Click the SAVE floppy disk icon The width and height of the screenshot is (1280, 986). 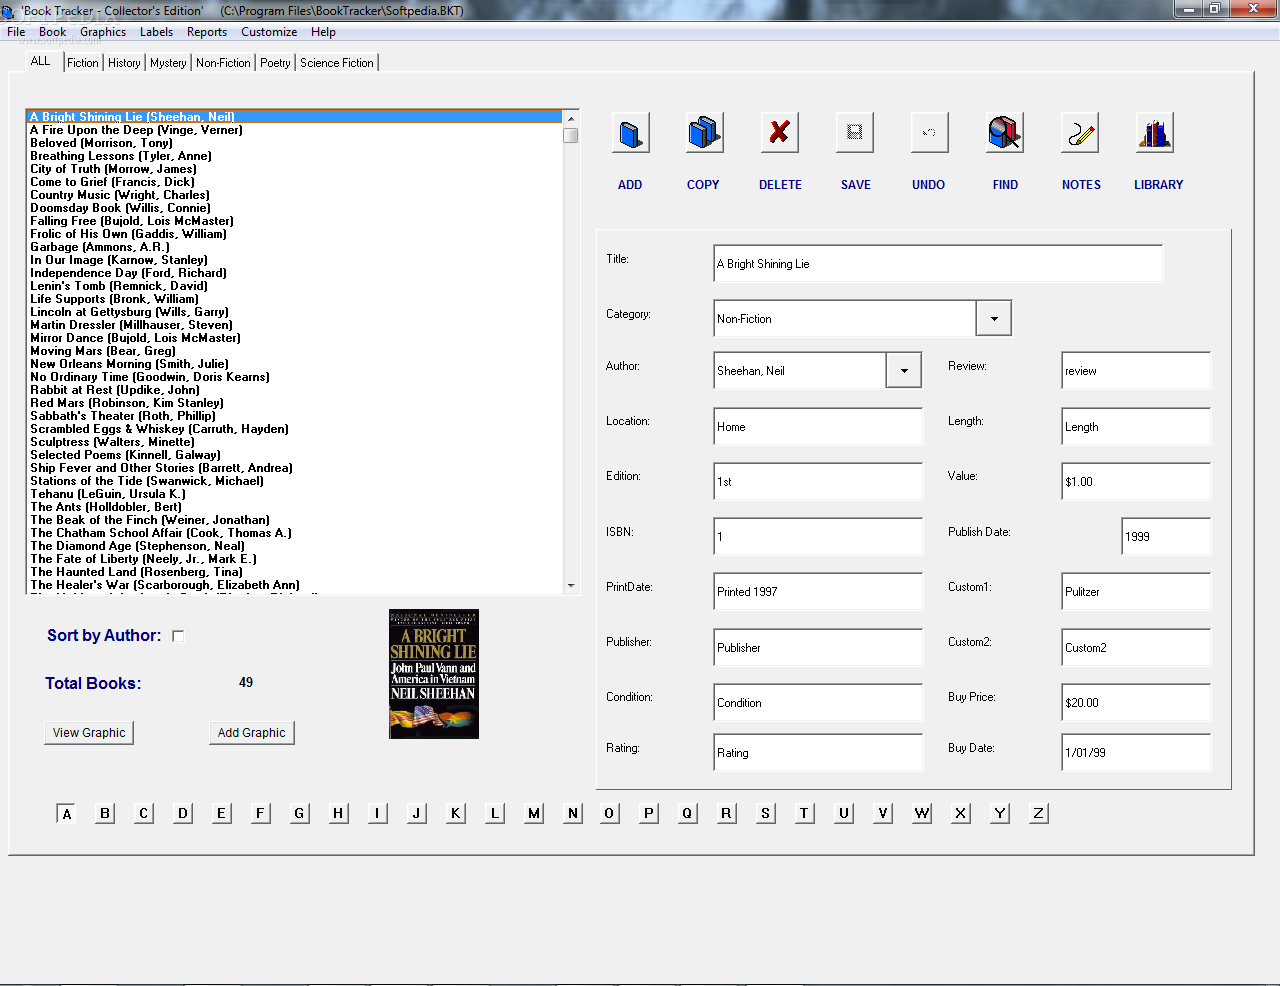855,133
